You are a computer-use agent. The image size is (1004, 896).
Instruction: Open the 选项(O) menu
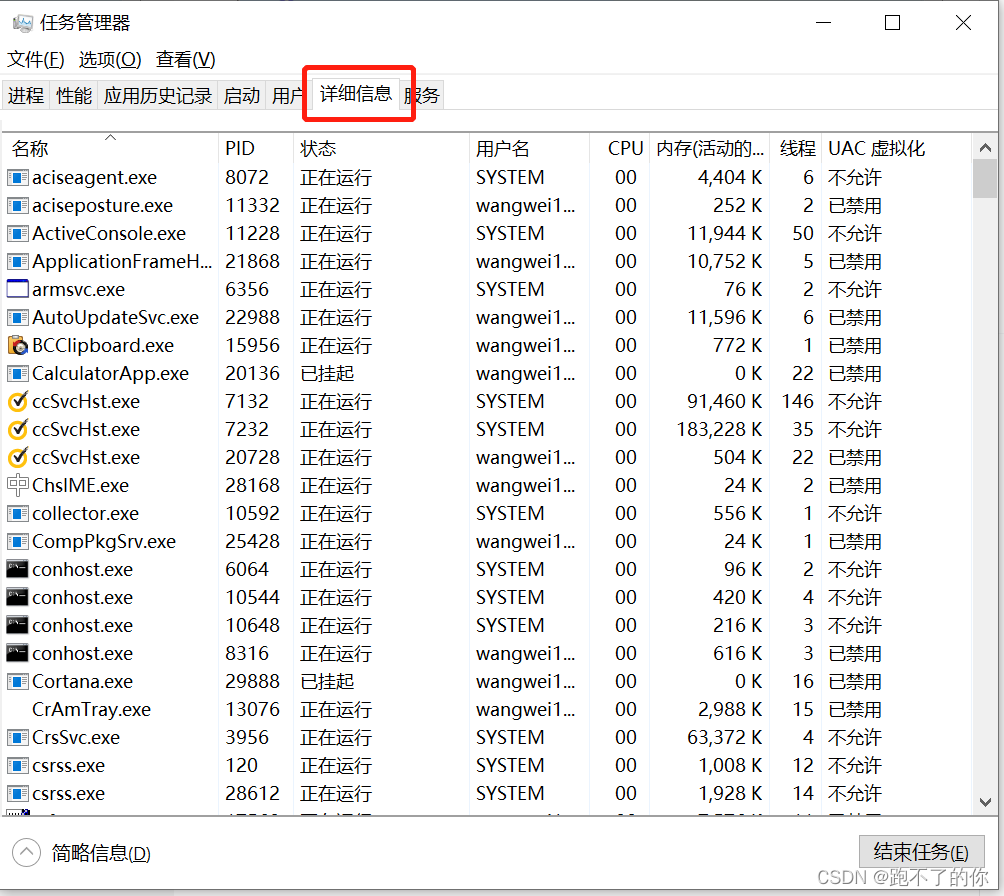[x=110, y=60]
